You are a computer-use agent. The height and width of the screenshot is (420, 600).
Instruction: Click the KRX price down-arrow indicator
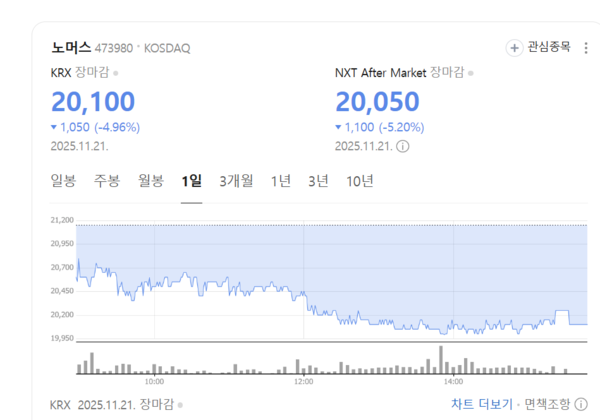[x=53, y=127]
